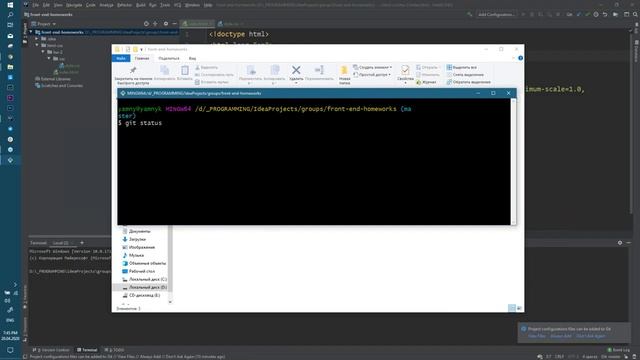The height and width of the screenshot is (360, 640).
Task: Collapse the html-css folder
Action: pos(37,45)
